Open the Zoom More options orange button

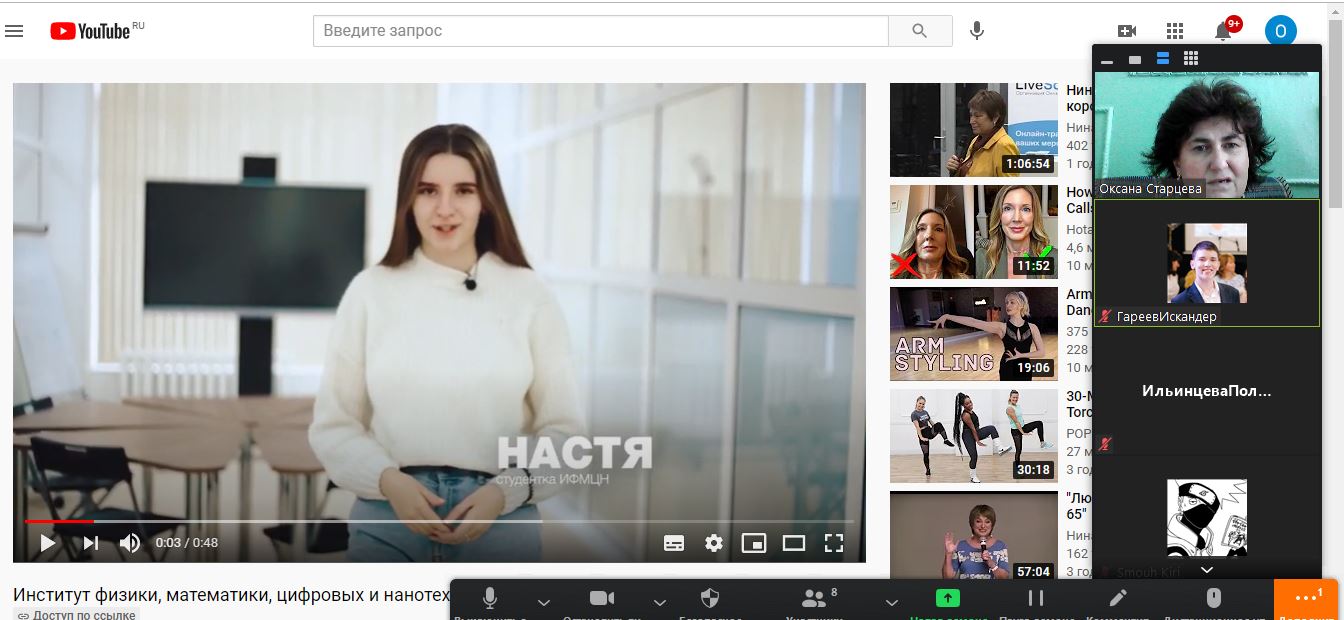coord(1306,599)
